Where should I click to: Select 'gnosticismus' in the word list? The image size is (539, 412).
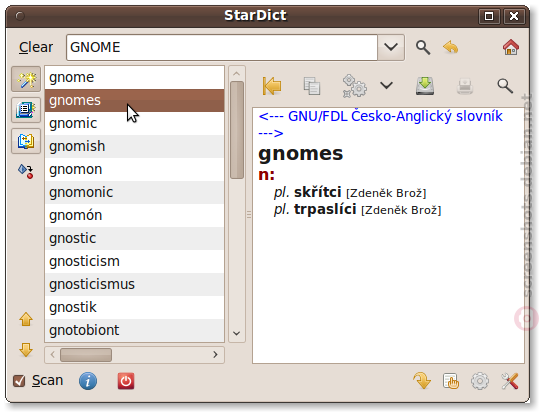(x=134, y=285)
